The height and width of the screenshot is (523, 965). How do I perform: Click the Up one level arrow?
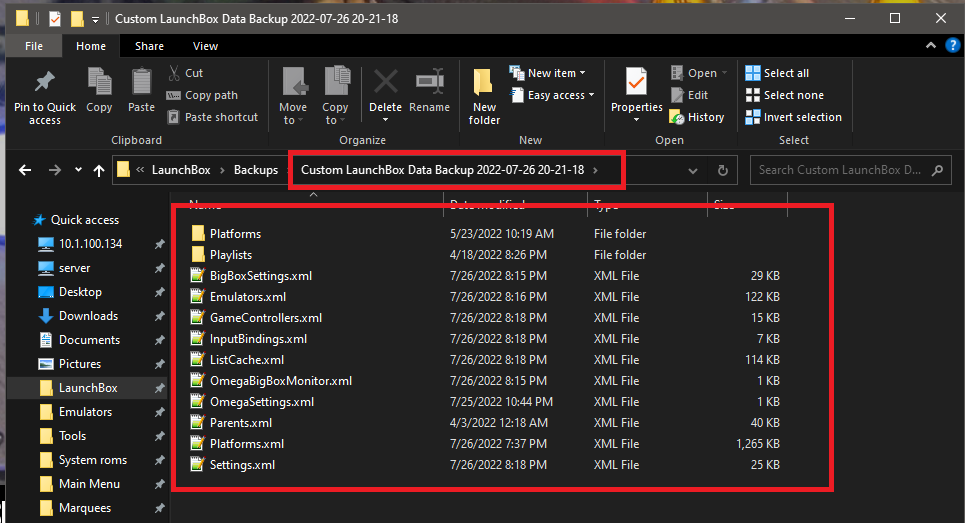click(x=98, y=170)
